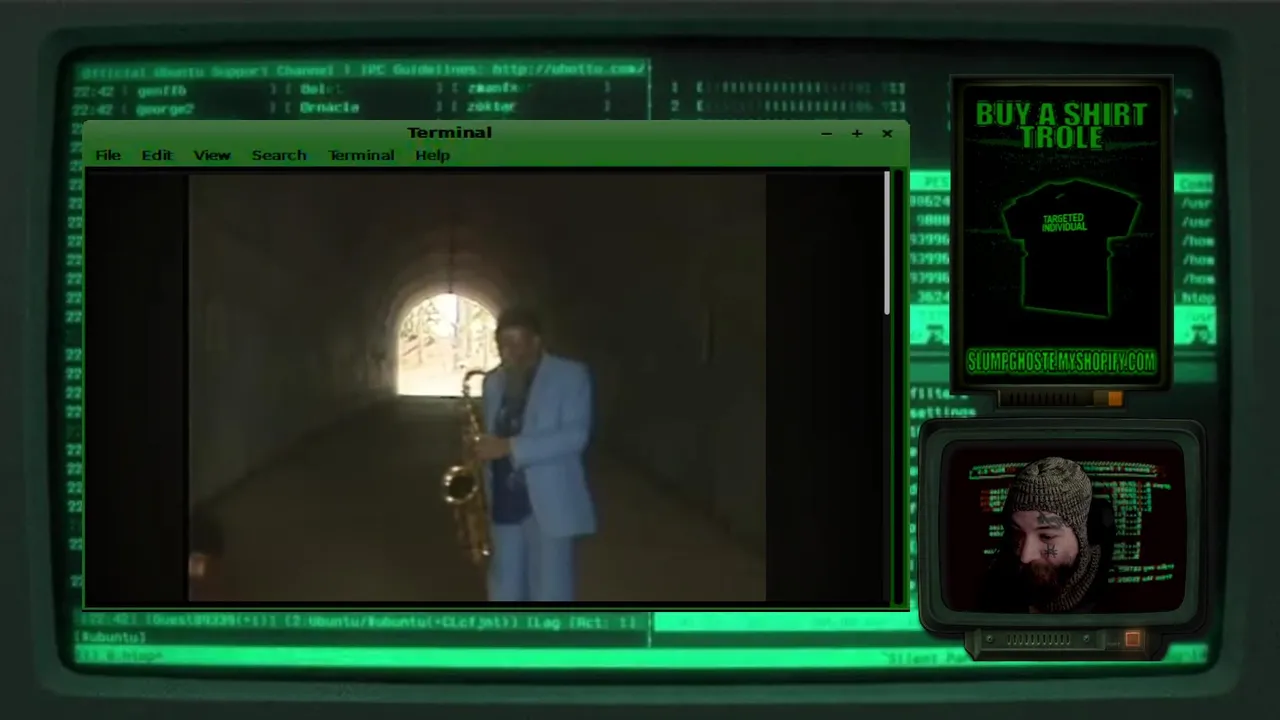Open the slumpghoste.myshopify.com link
This screenshot has width=1280, height=720.
[x=1061, y=361]
